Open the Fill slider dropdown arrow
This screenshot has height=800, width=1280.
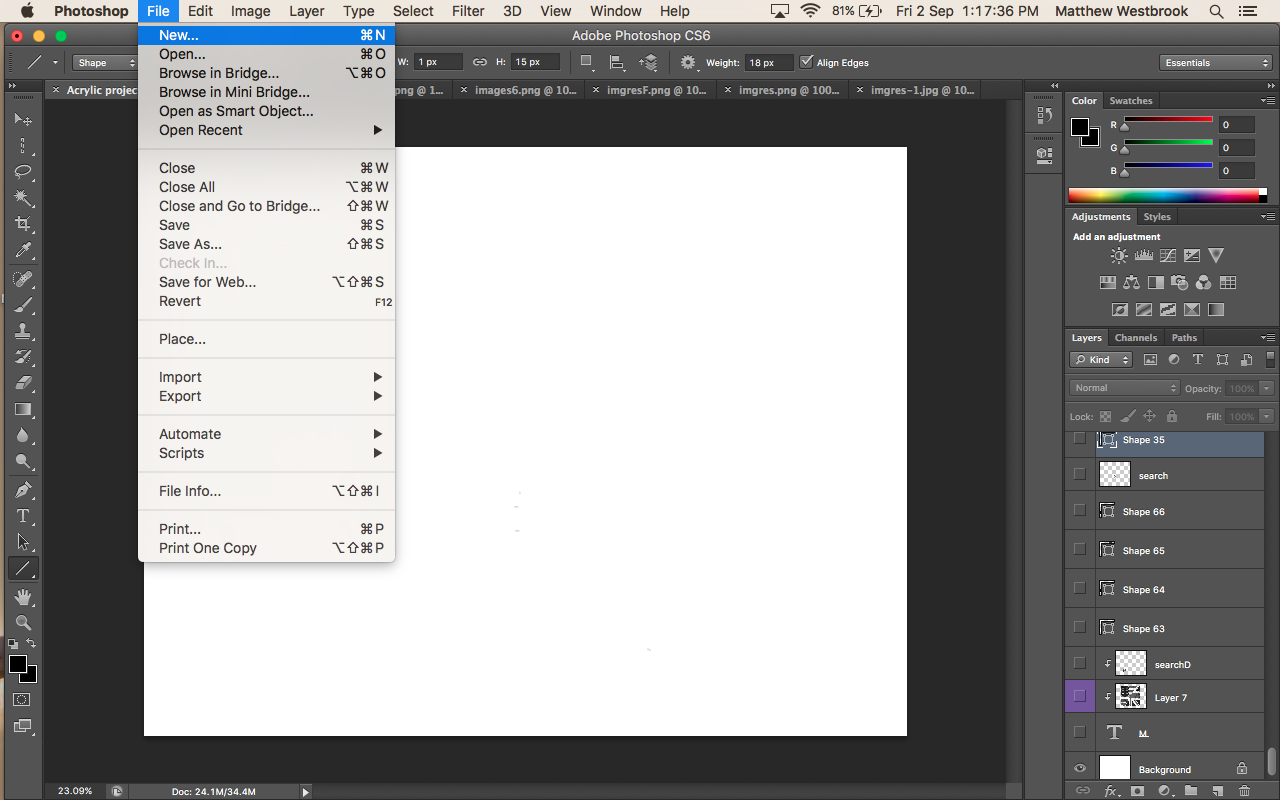pos(1267,416)
